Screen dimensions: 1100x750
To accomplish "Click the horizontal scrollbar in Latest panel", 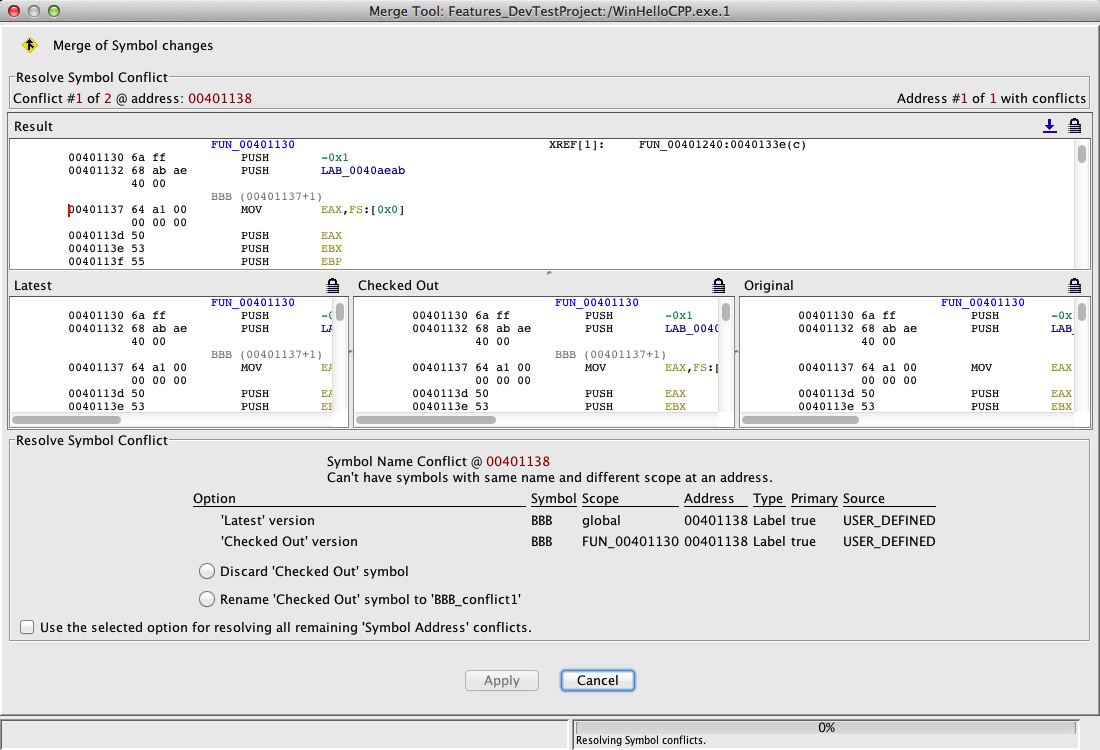I will [x=67, y=420].
